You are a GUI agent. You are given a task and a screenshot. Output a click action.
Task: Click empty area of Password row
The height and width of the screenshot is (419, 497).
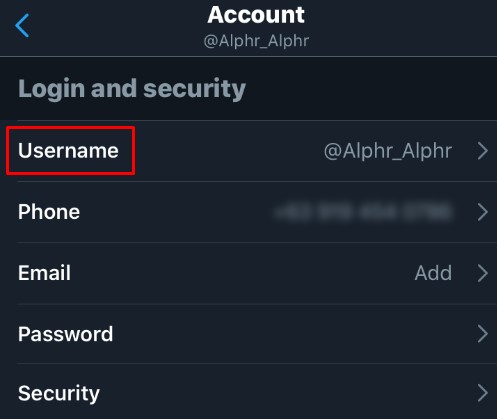[x=293, y=334]
